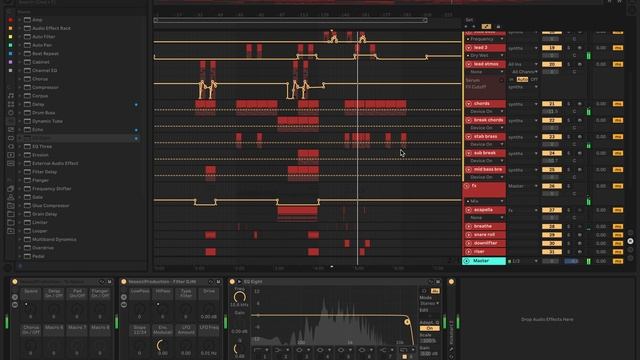The height and width of the screenshot is (360, 640).
Task: Click the arrow icon on stab brass track
Action: click(x=469, y=137)
